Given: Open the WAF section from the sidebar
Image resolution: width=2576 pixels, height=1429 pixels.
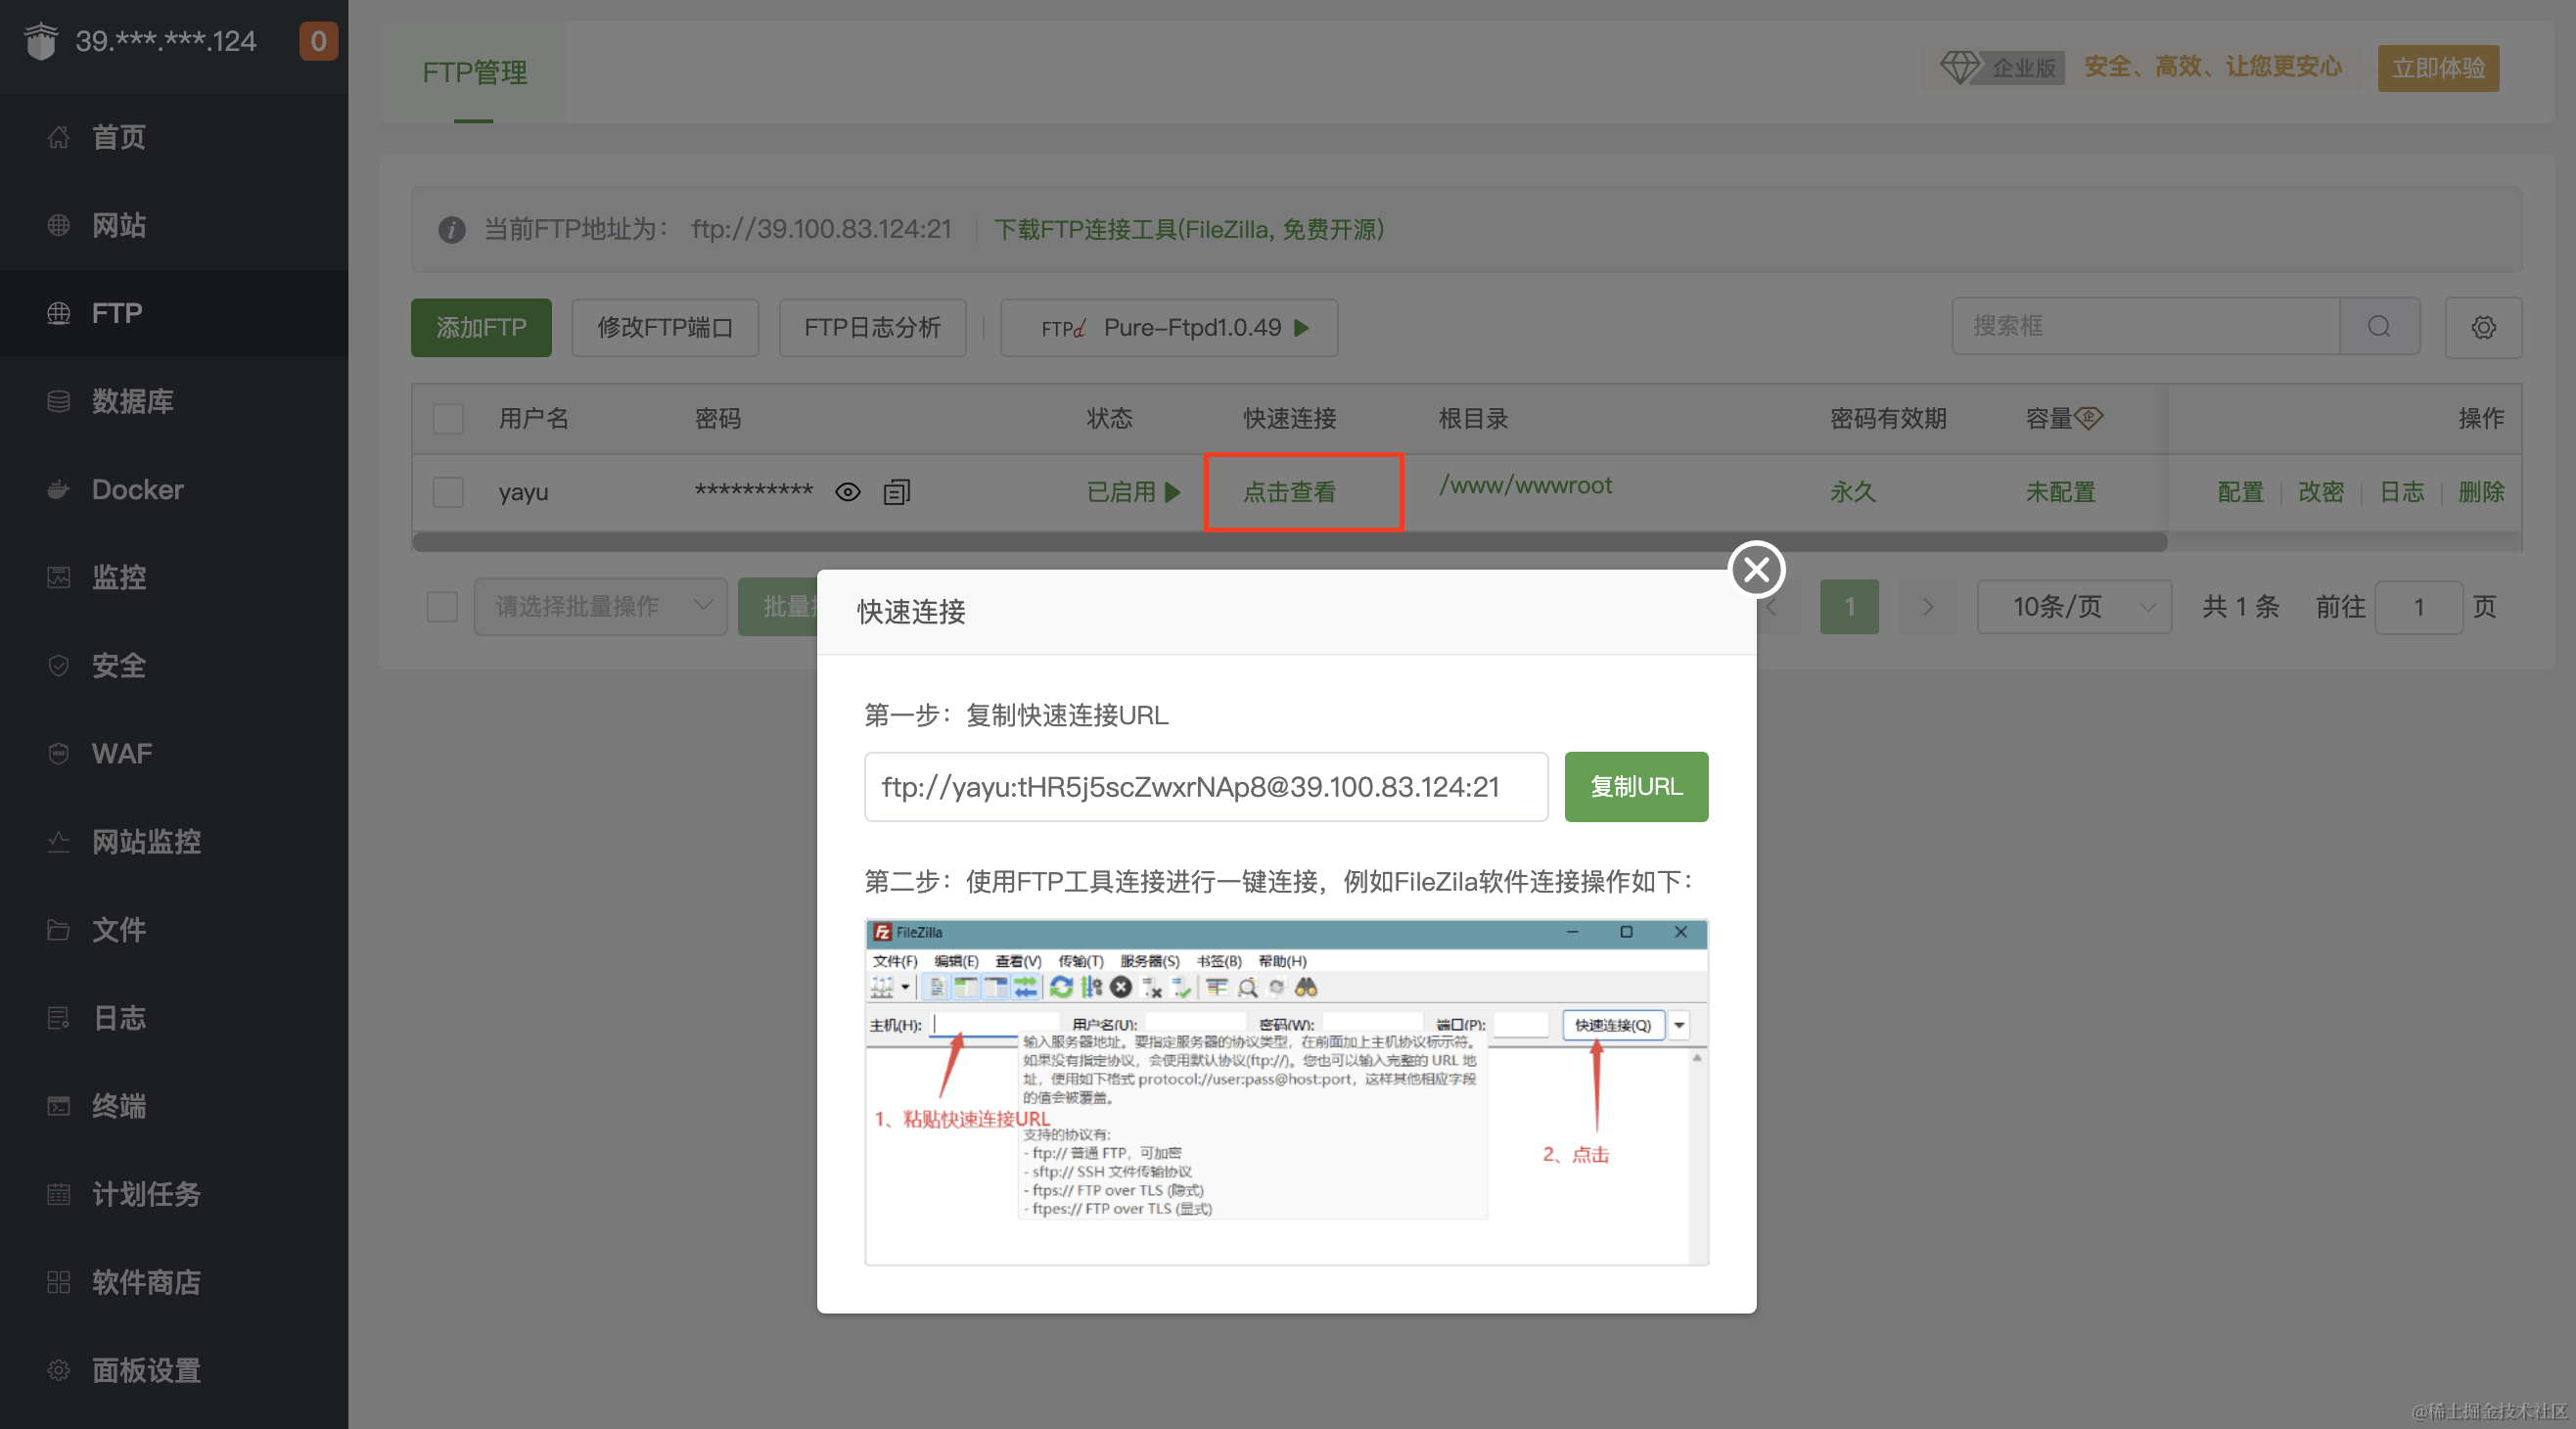Looking at the screenshot, I should point(121,753).
